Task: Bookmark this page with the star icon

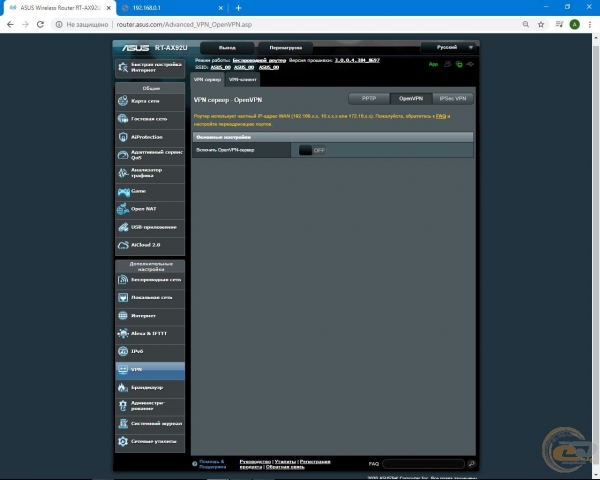Action: click(556, 24)
